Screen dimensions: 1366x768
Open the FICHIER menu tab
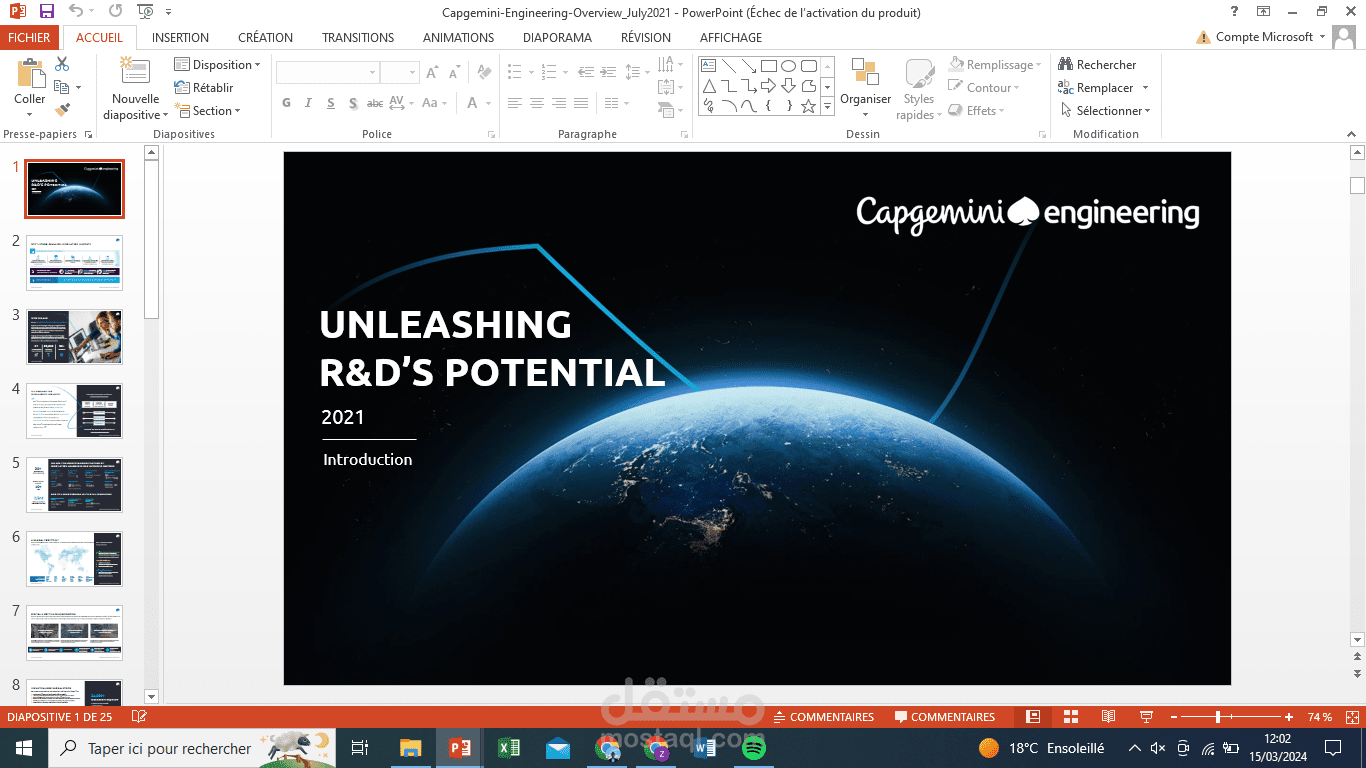pos(29,38)
